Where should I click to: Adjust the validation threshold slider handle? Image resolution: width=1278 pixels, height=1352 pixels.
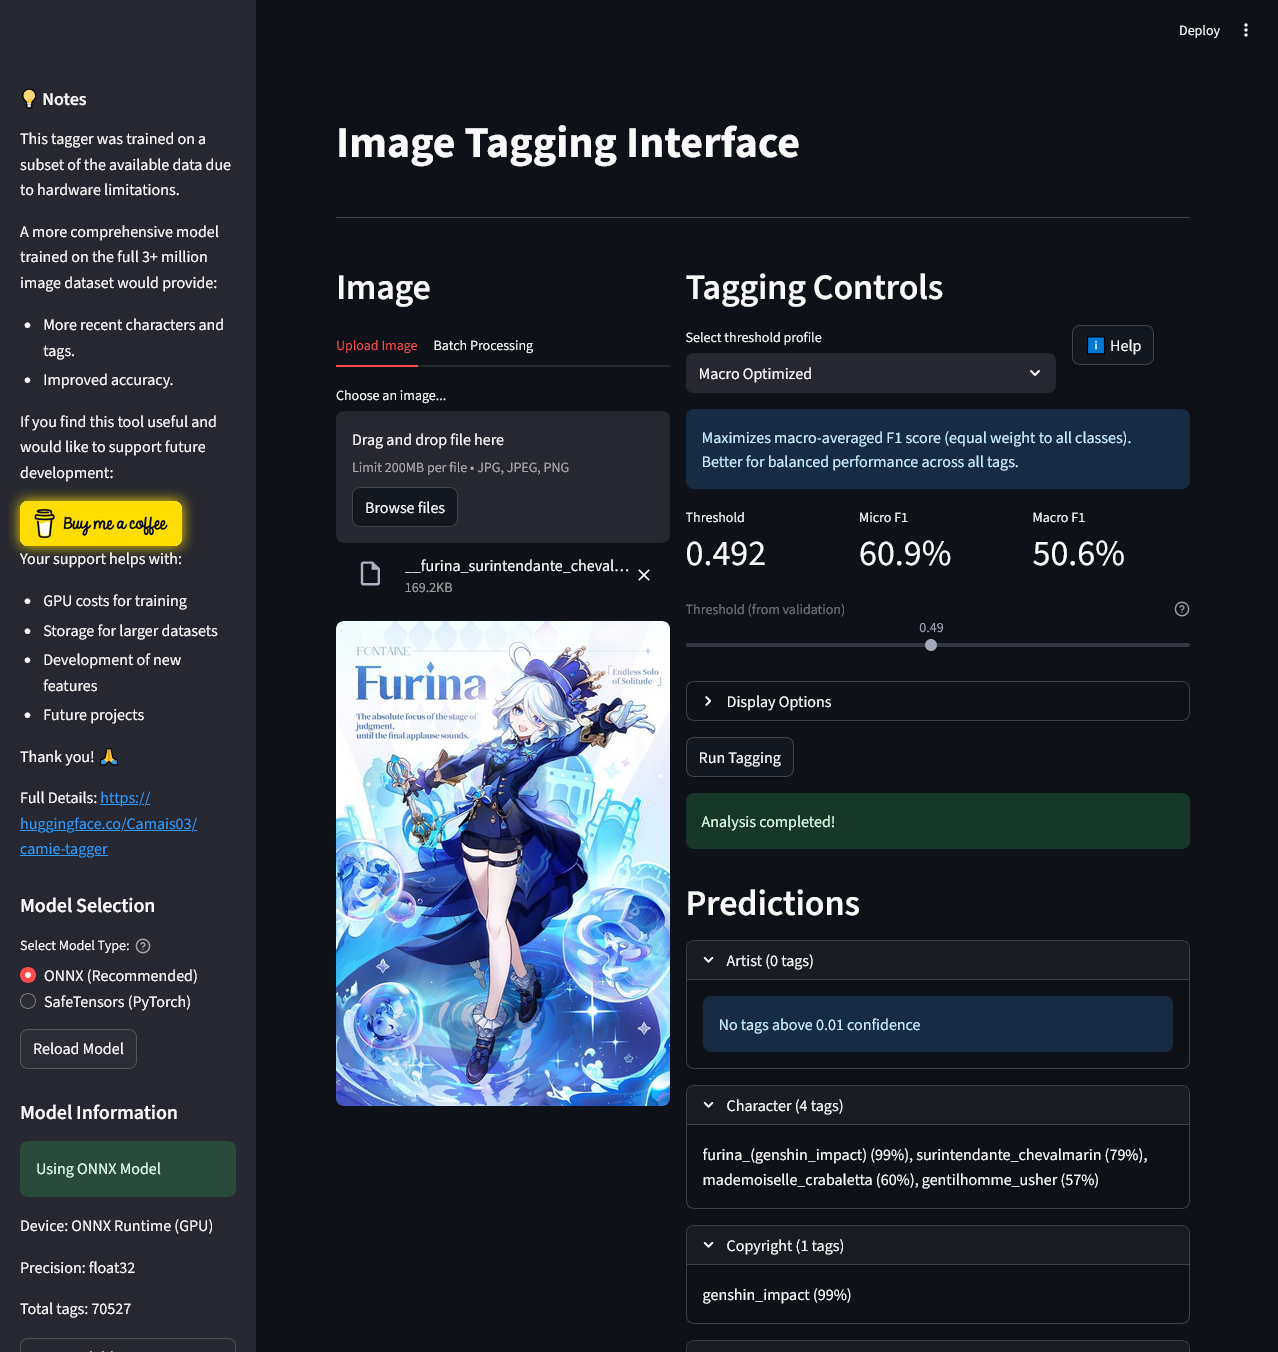point(931,645)
